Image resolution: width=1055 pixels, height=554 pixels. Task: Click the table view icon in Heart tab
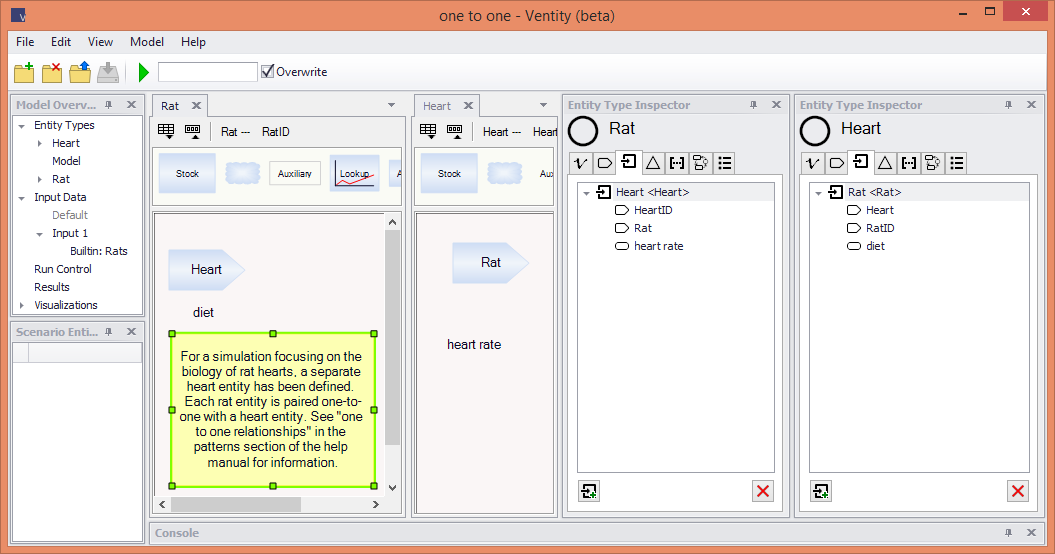pyautogui.click(x=428, y=131)
